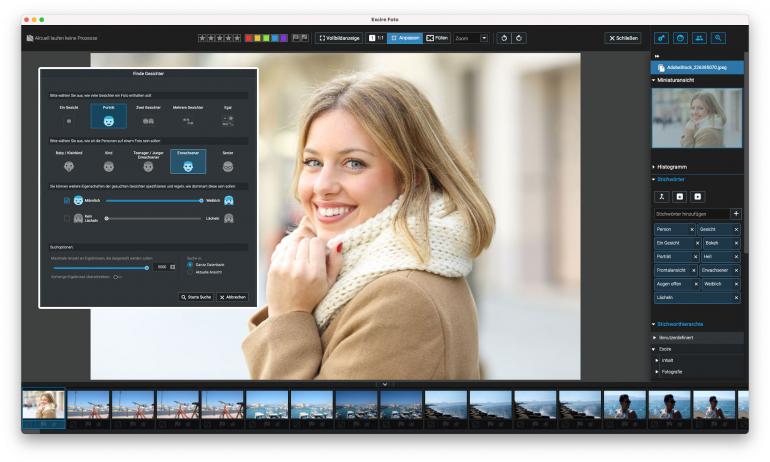The height and width of the screenshot is (462, 770).
Task: Remove the 'Lächeln' keyword tag
Action: pyautogui.click(x=736, y=298)
